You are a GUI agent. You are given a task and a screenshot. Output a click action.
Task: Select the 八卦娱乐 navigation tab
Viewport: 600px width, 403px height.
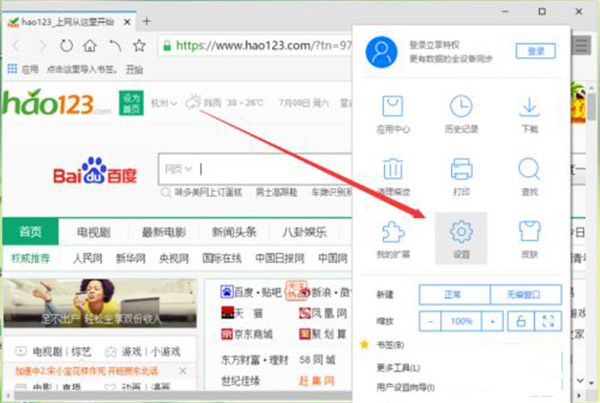pos(305,232)
